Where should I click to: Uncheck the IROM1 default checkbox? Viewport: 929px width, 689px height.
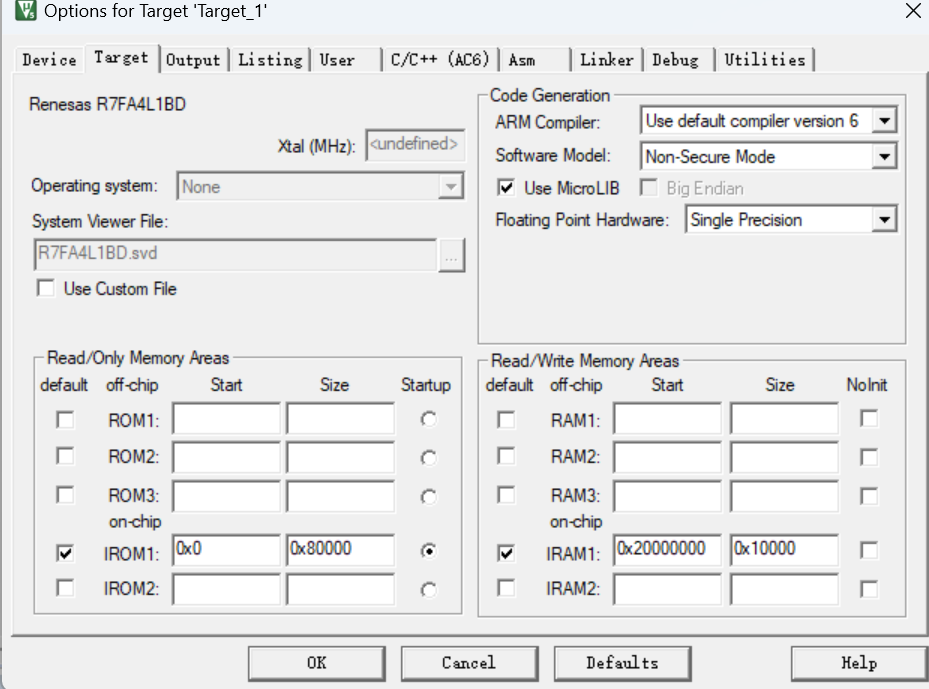click(x=65, y=553)
